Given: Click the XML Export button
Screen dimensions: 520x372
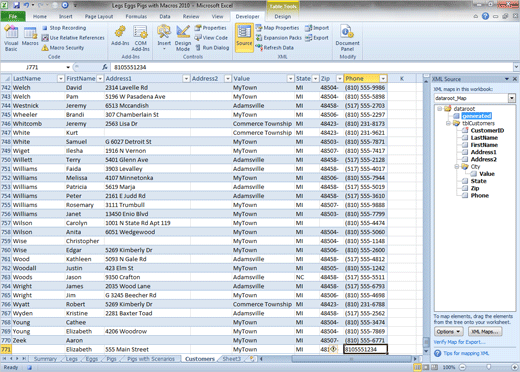Looking at the screenshot, I should (x=317, y=38).
